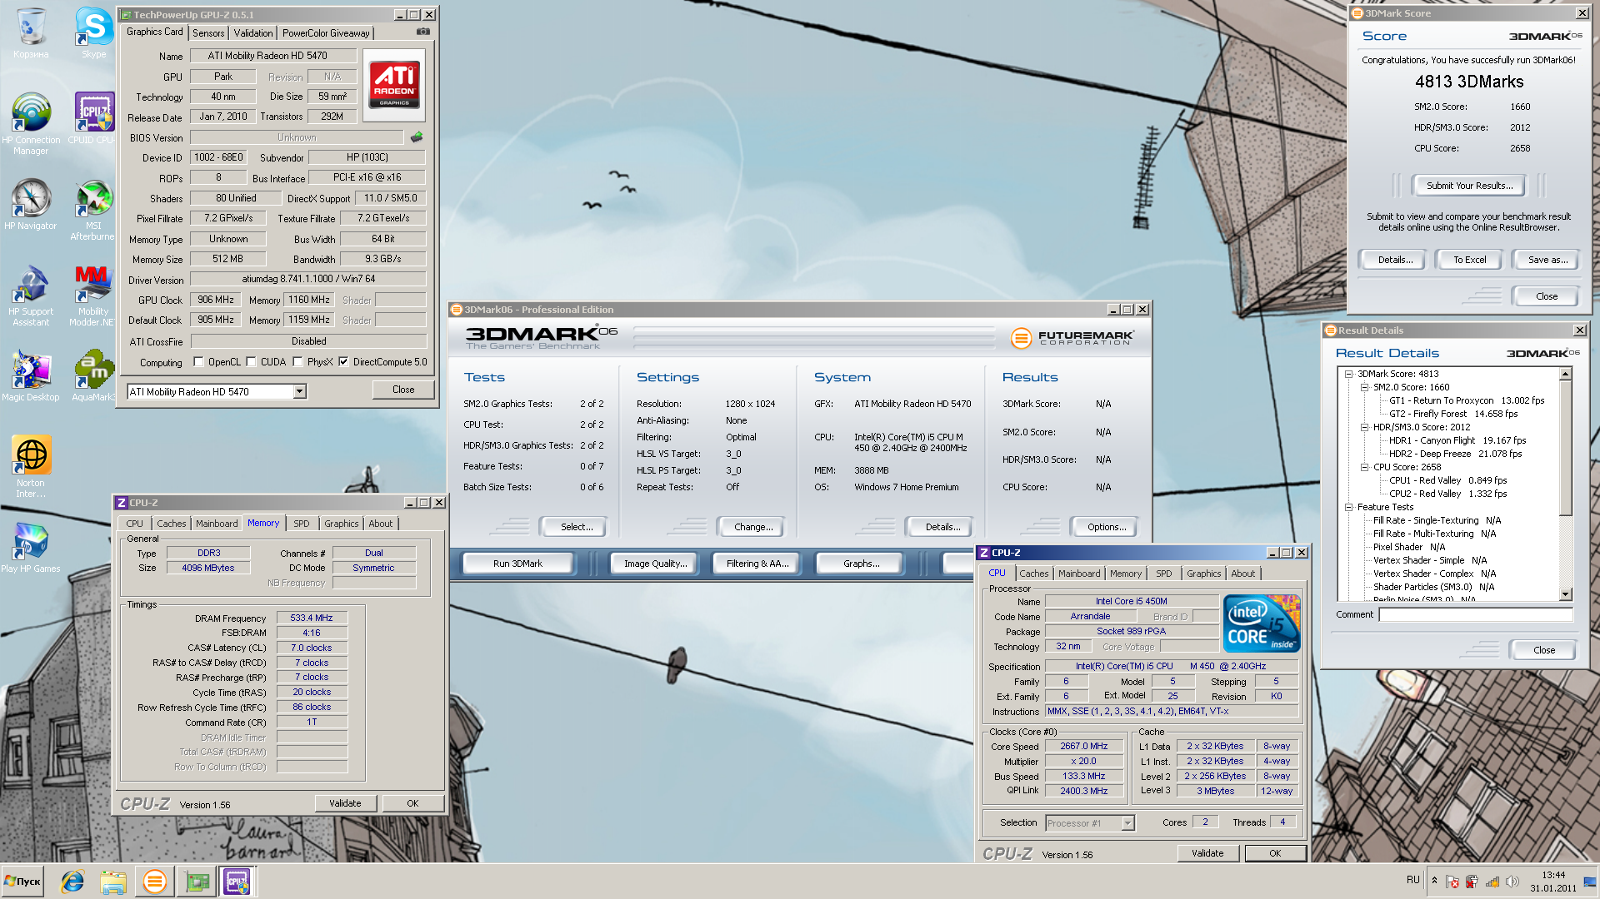The height and width of the screenshot is (899, 1600).
Task: Open Caches tab in the processor CPU-Z window
Action: (1034, 573)
